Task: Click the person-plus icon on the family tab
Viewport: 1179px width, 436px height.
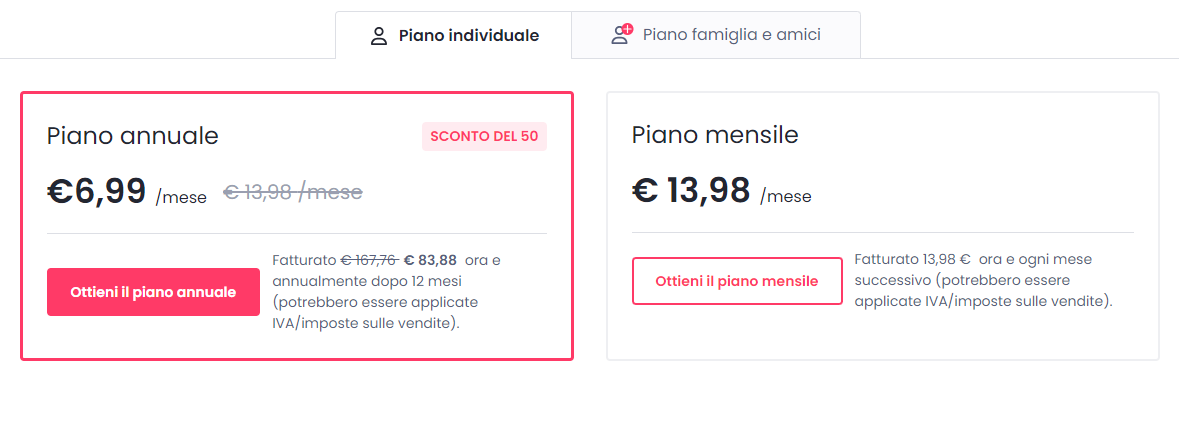Action: coord(621,35)
